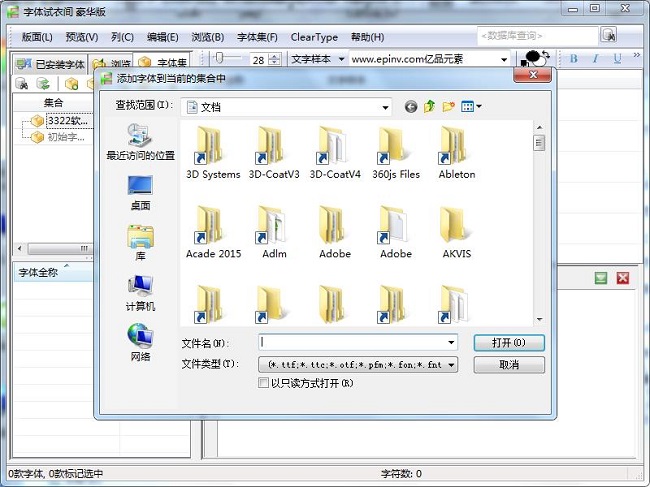Click the binoculars find icon in left toolbar
This screenshot has height=487, width=650.
tap(22, 84)
